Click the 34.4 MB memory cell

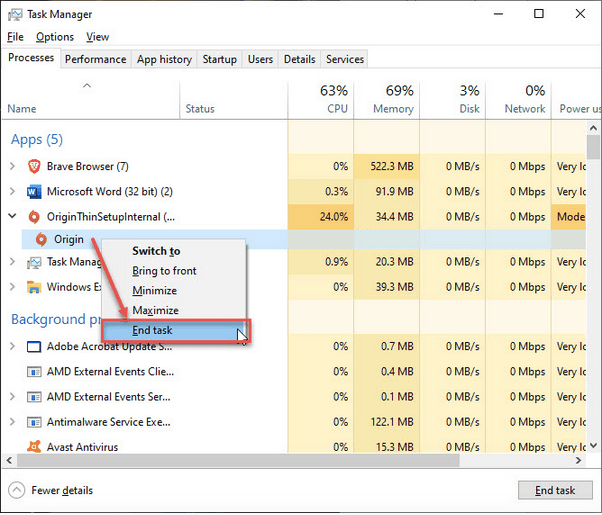click(387, 217)
